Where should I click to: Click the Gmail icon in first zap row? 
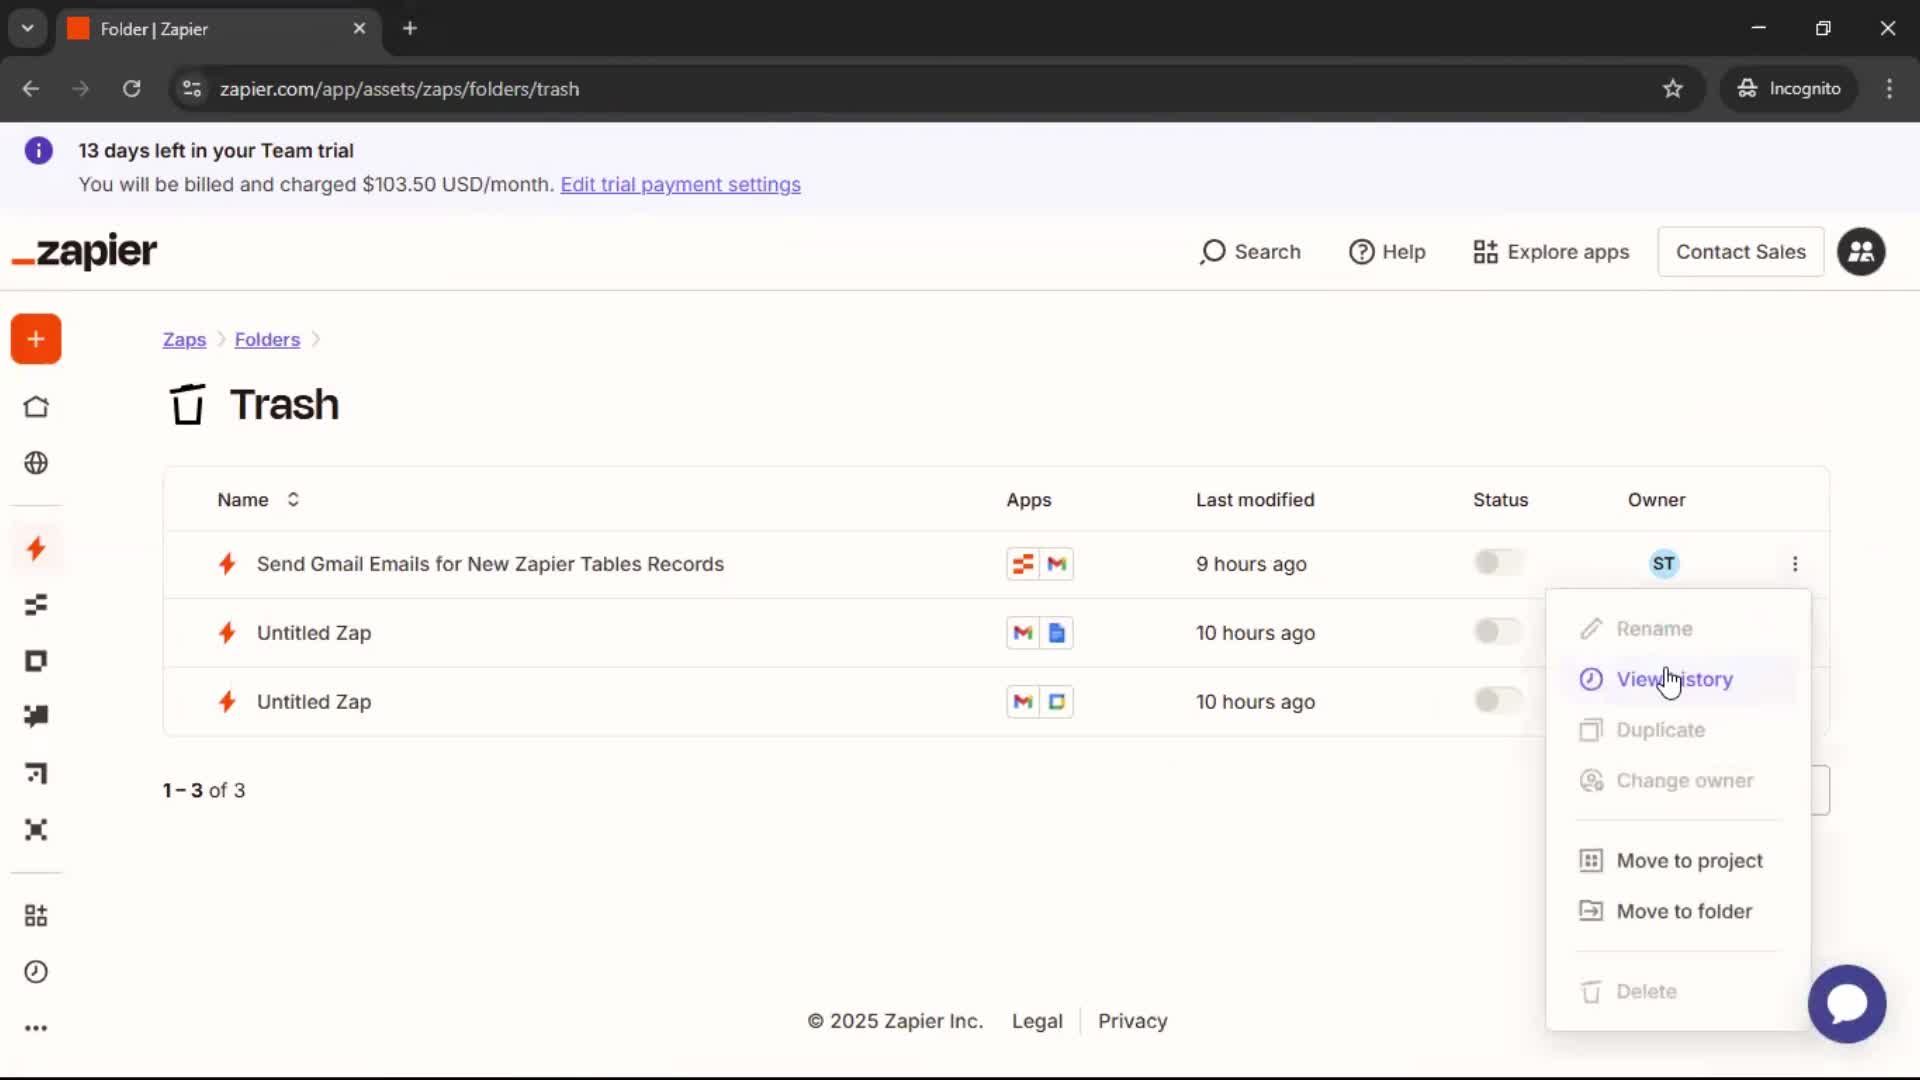tap(1057, 564)
